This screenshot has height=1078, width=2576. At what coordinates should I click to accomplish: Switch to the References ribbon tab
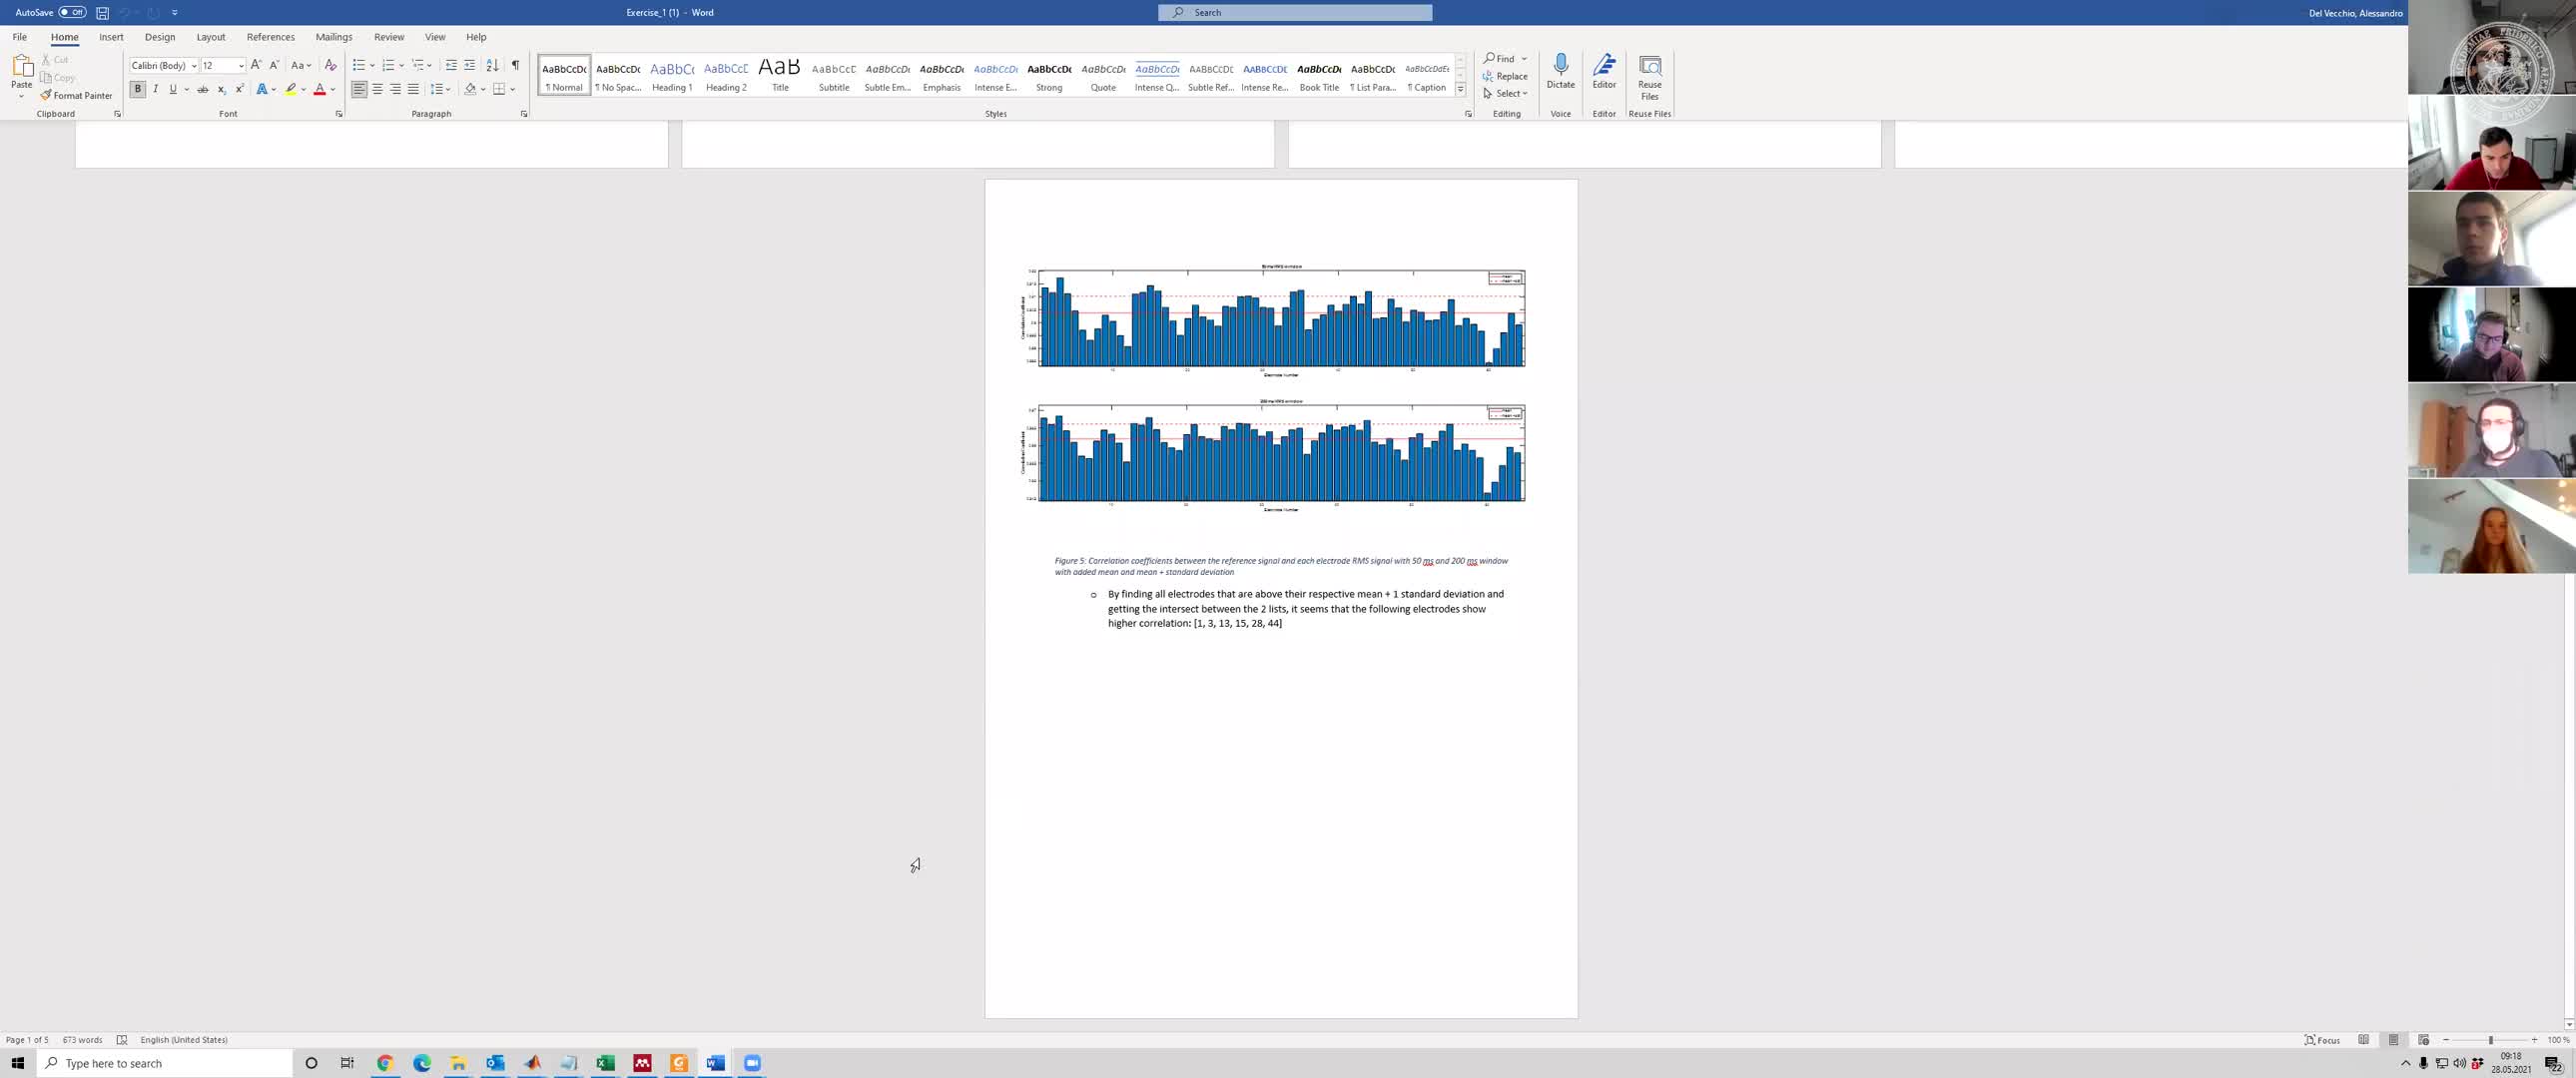[271, 36]
